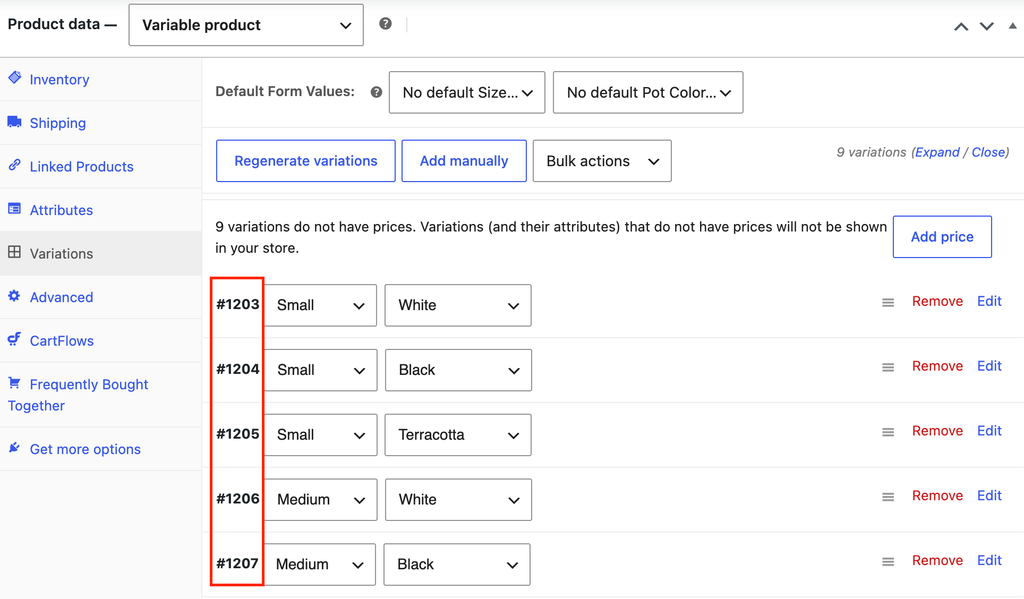Open Terracotta color dropdown for #1205
The image size is (1024, 599).
pos(458,434)
